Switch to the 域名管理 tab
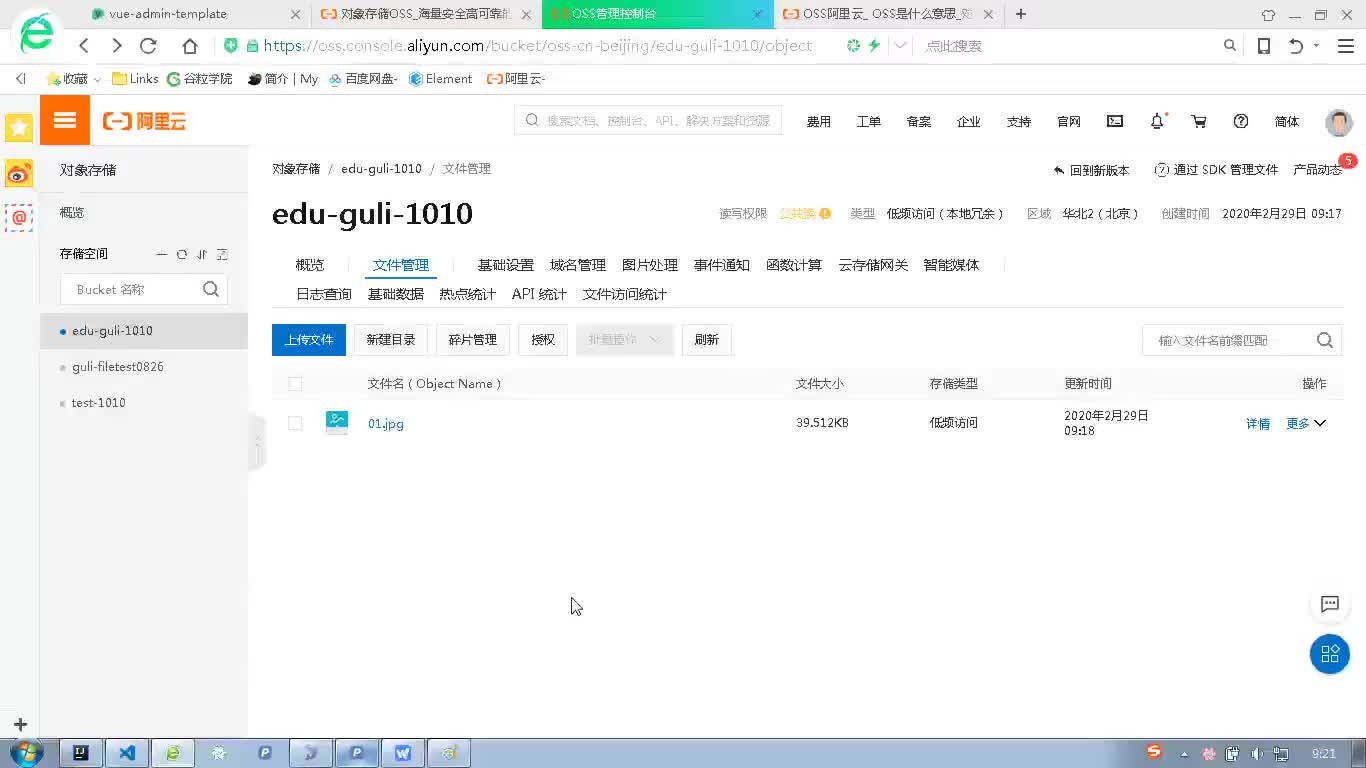 (x=578, y=265)
